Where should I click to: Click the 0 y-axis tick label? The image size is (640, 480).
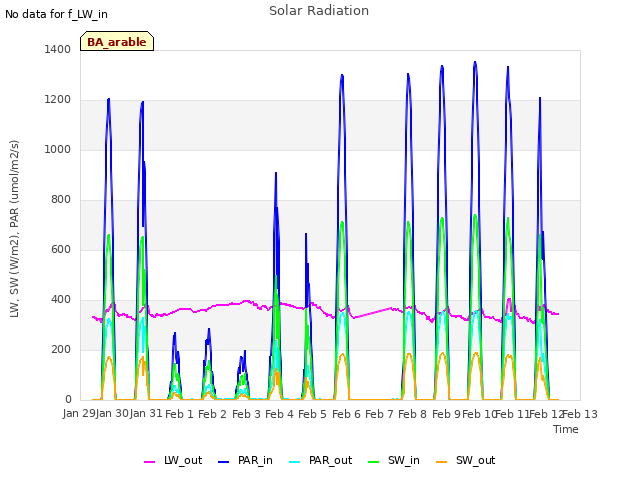click(x=68, y=400)
